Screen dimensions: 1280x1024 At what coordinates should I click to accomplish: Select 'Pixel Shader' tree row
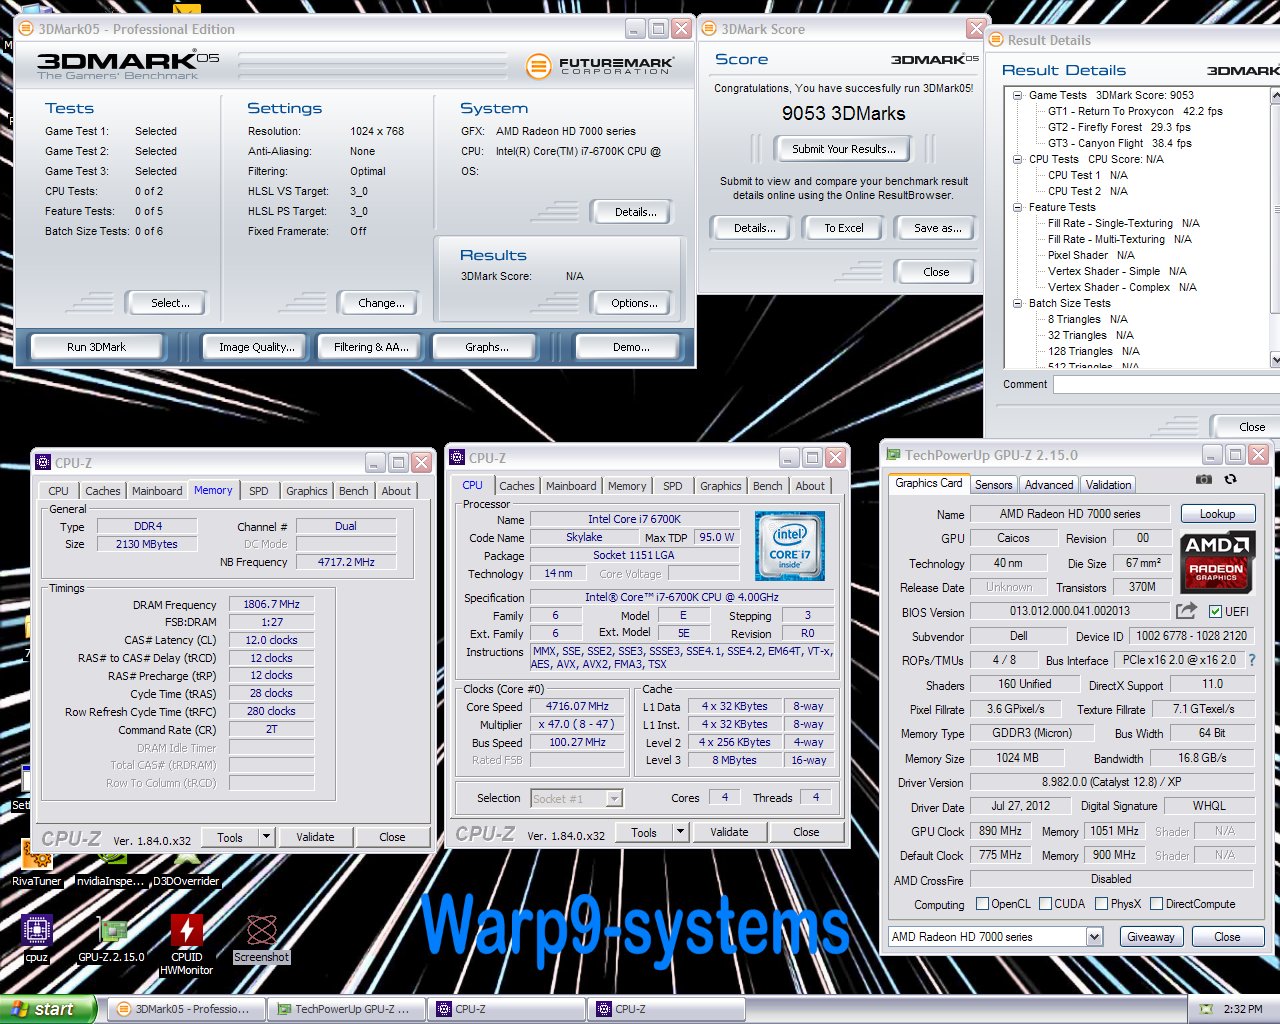1091,256
